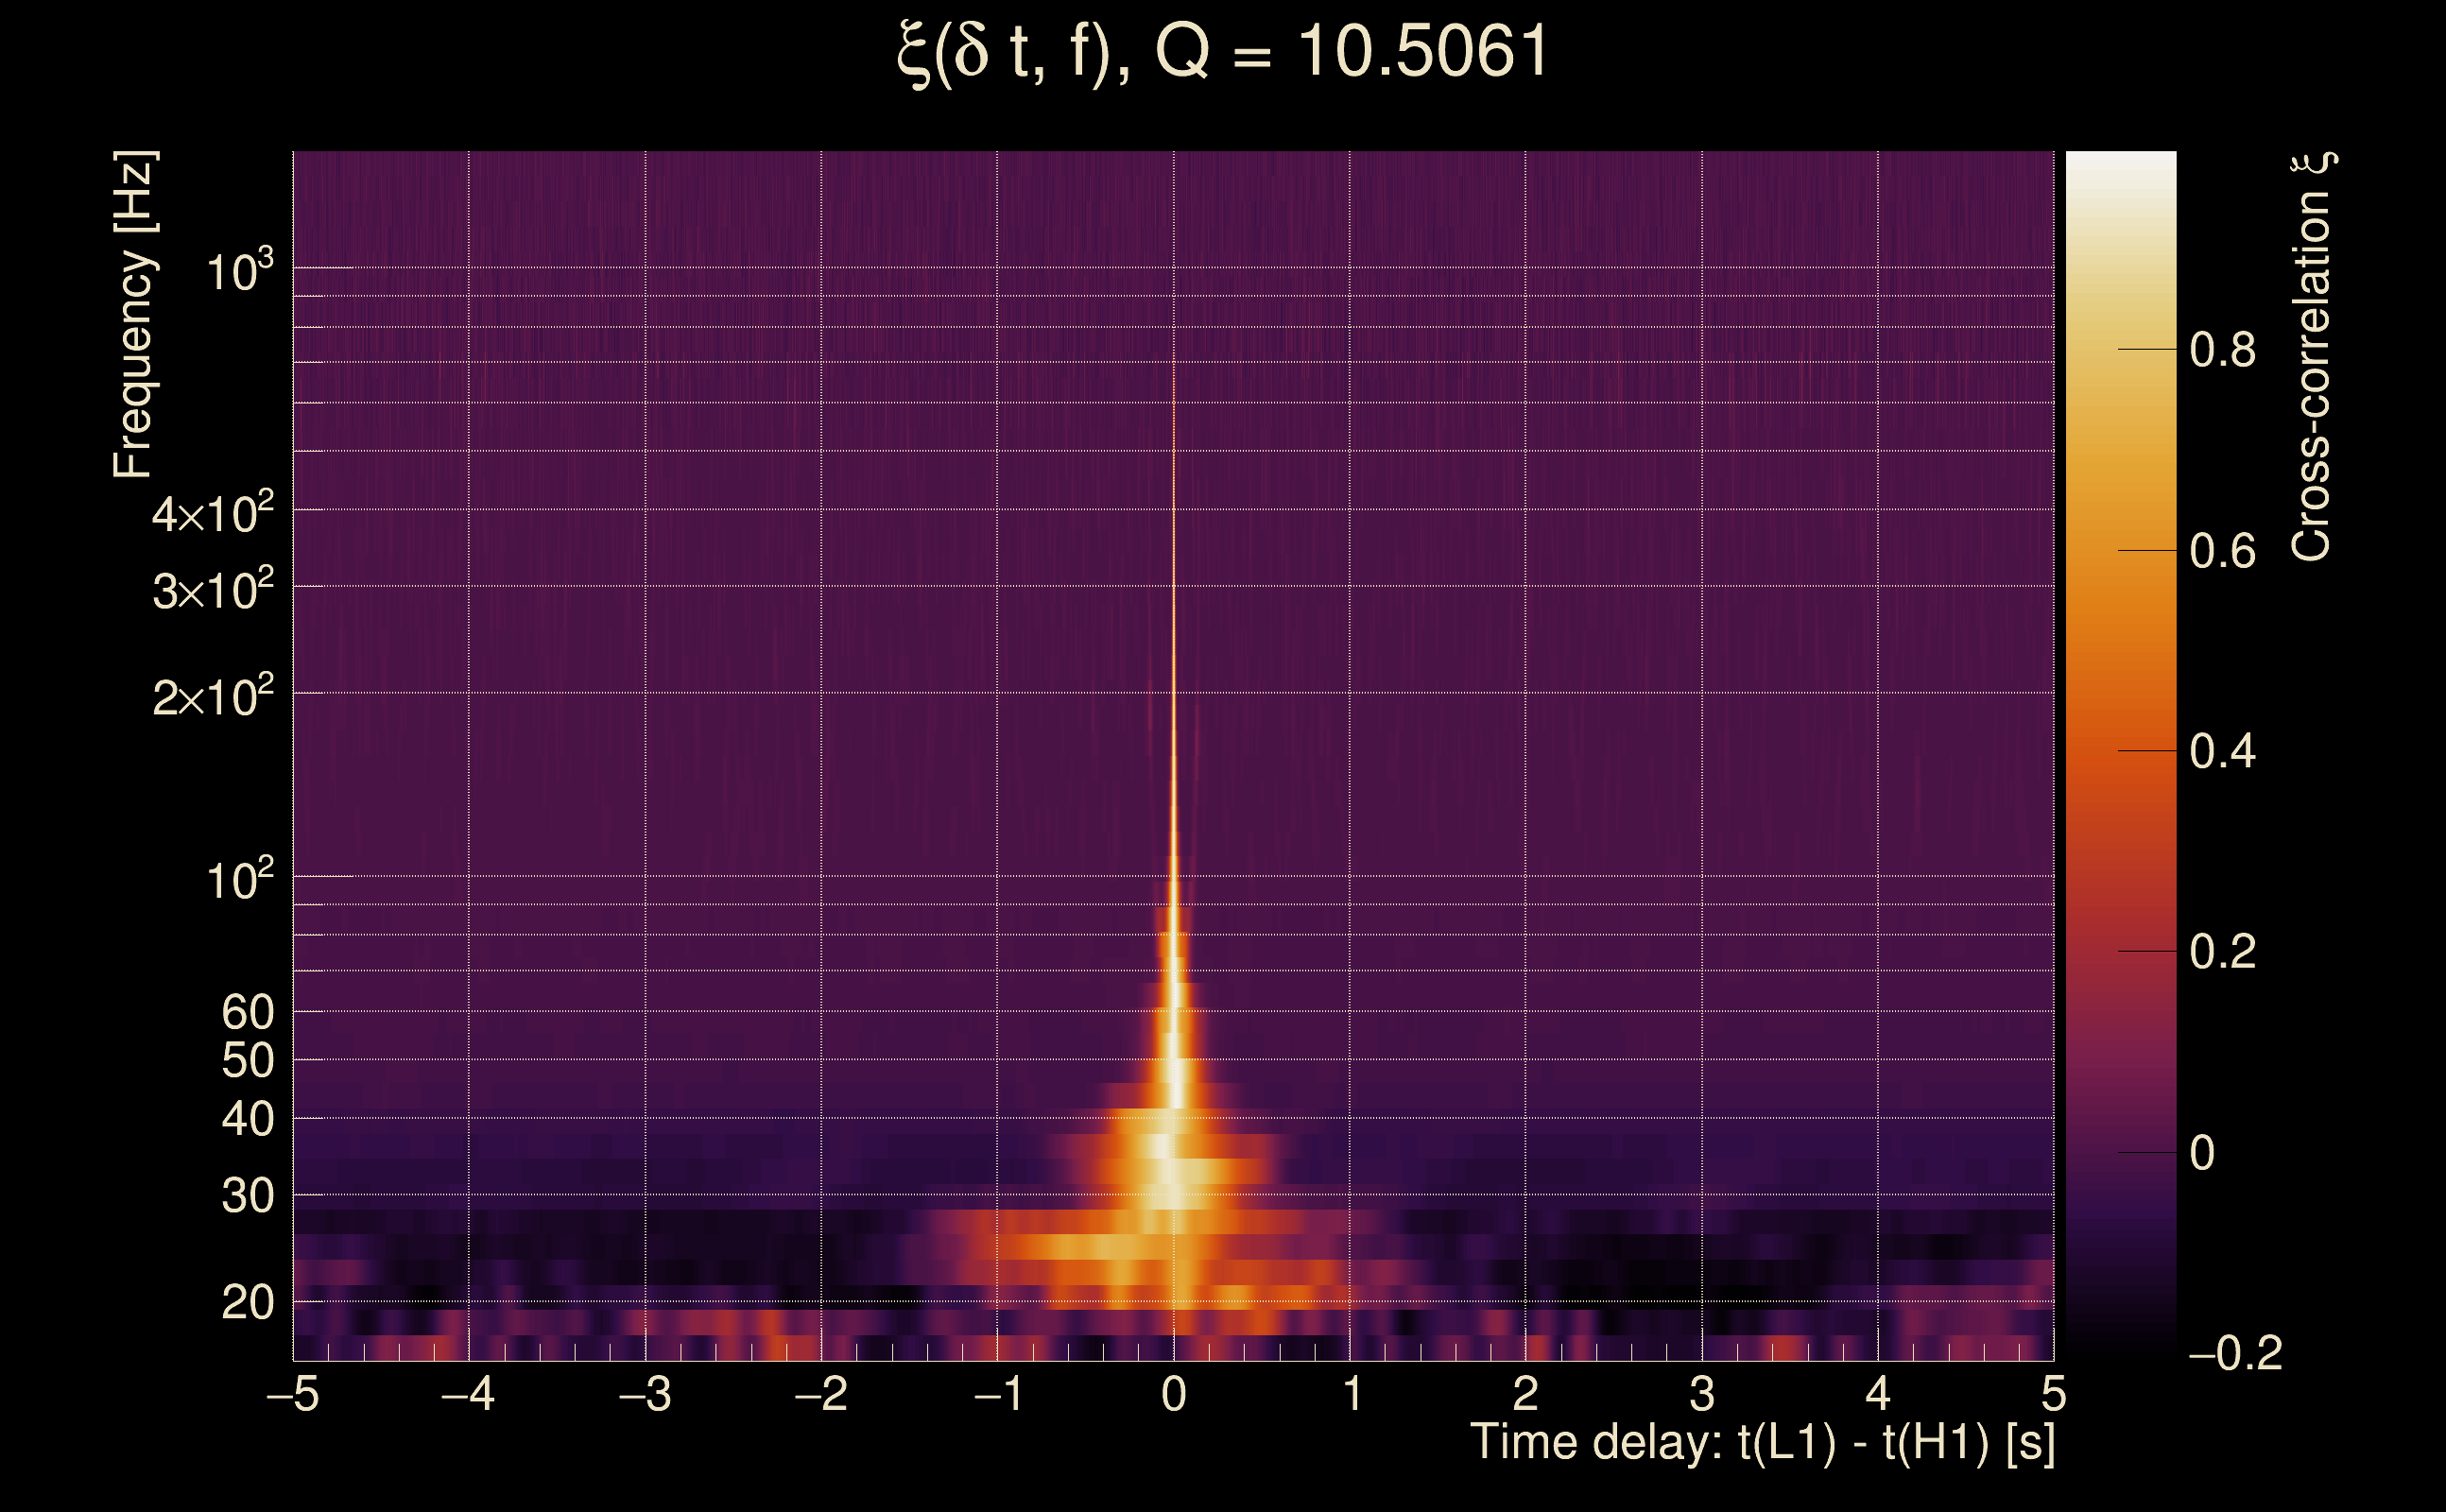The width and height of the screenshot is (2446, 1512).
Task: Click the plot title showing Q = 10.5061
Action: pyautogui.click(x=1222, y=52)
